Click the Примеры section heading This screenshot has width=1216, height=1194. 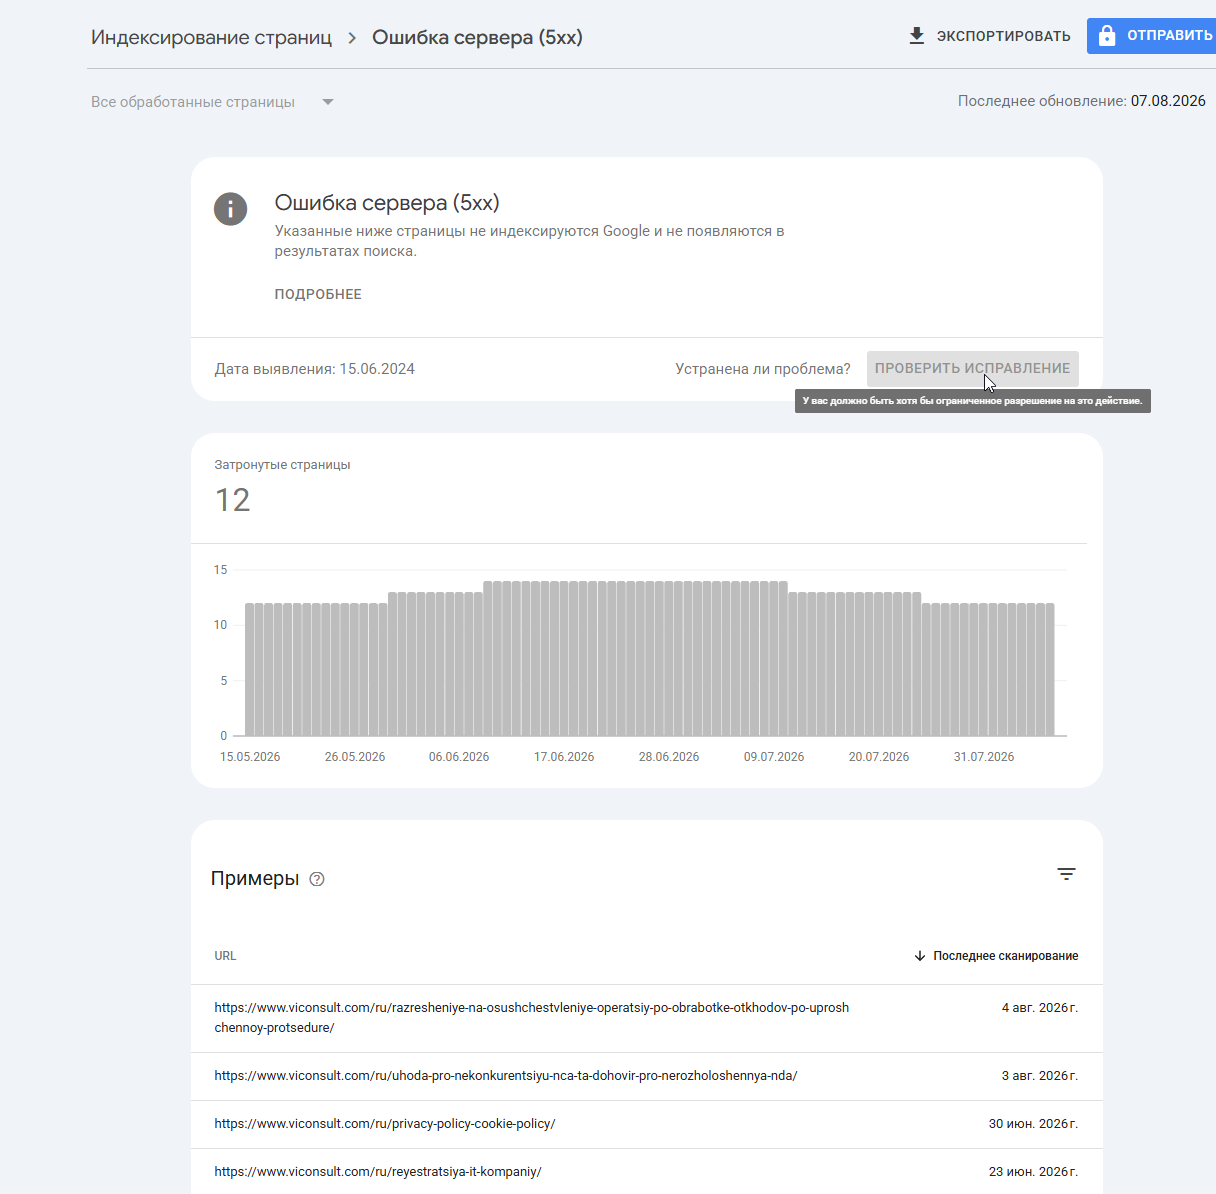click(255, 879)
